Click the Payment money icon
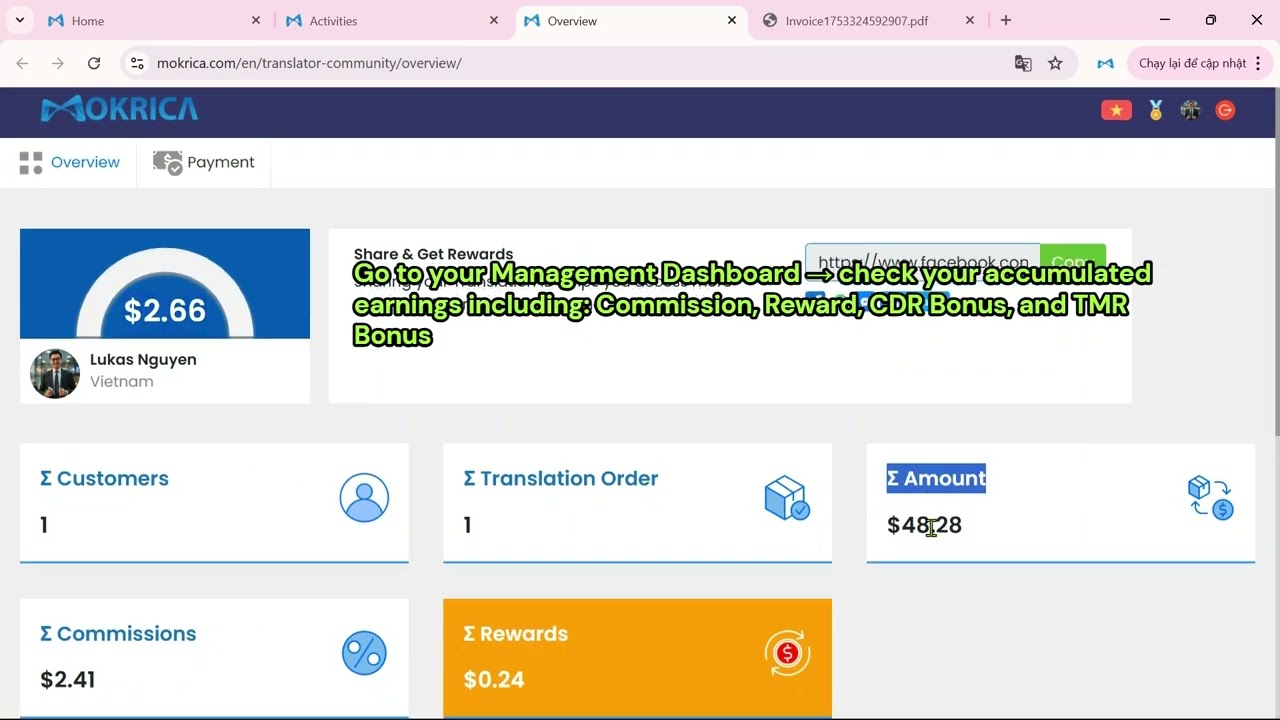 point(167,163)
